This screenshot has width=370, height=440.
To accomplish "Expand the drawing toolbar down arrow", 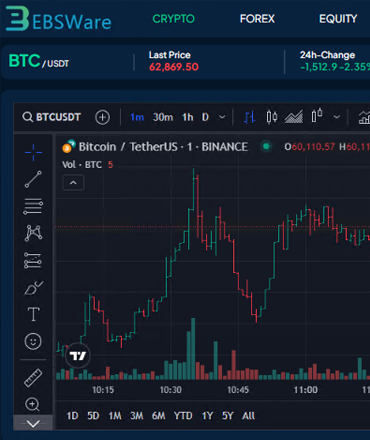I will point(33,423).
